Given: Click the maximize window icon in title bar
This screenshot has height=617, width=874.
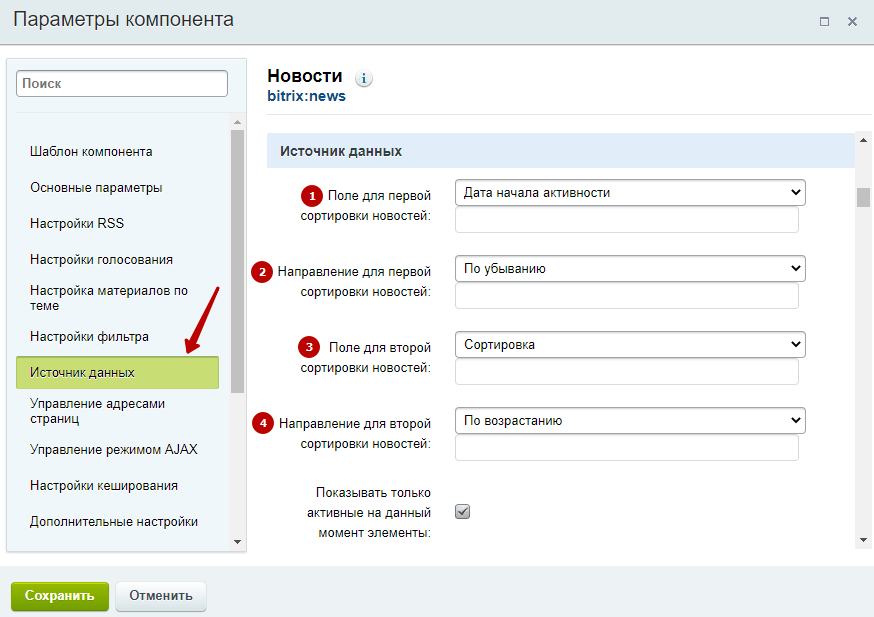Looking at the screenshot, I should coord(824,22).
